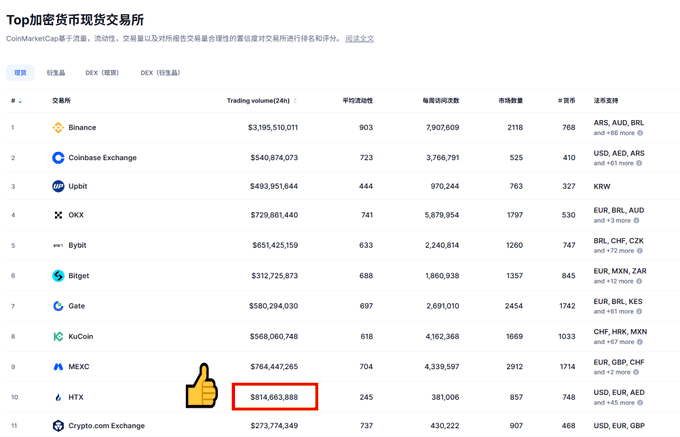
Task: Click Gate coins count 1742
Action: click(x=567, y=306)
